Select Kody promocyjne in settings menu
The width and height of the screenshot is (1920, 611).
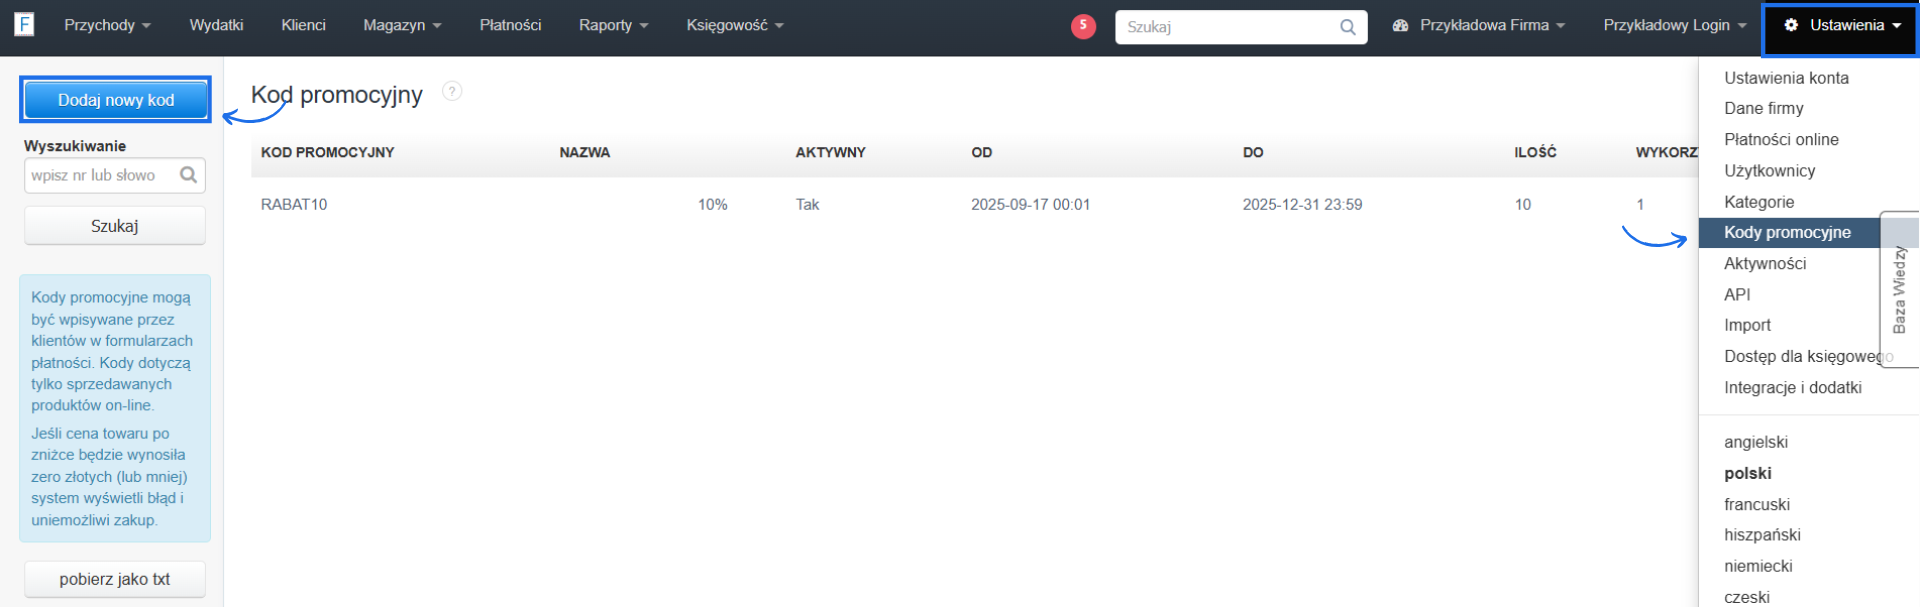click(1788, 233)
